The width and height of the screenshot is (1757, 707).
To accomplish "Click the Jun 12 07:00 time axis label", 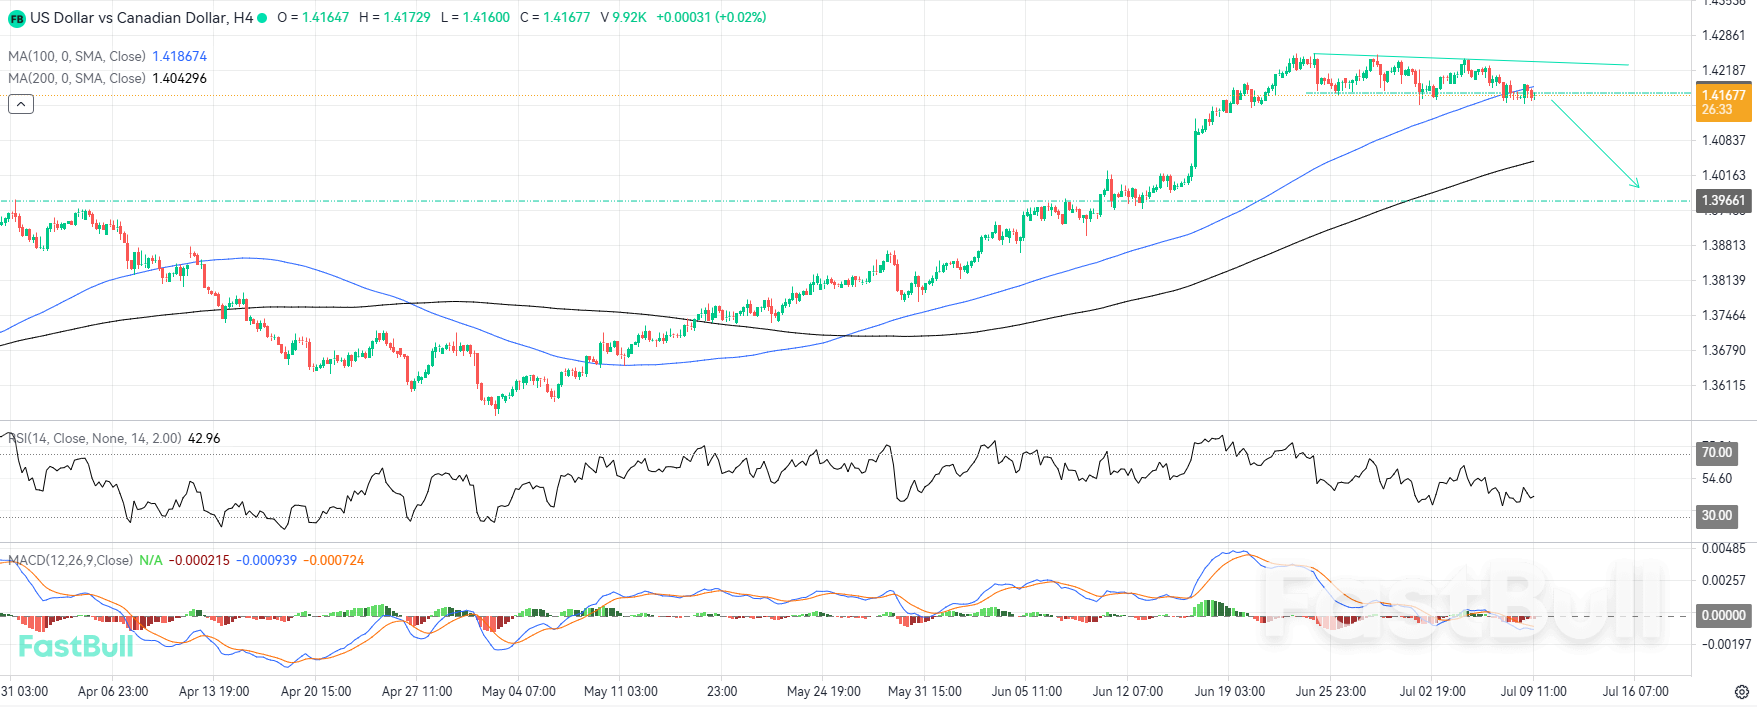I will click(x=1128, y=691).
